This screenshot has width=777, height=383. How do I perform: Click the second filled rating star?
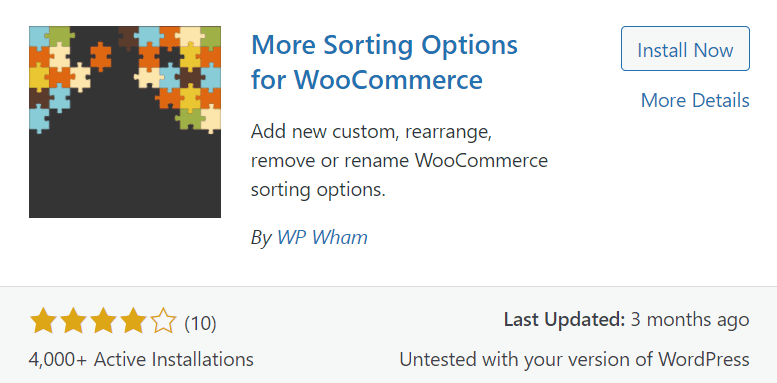[72, 321]
